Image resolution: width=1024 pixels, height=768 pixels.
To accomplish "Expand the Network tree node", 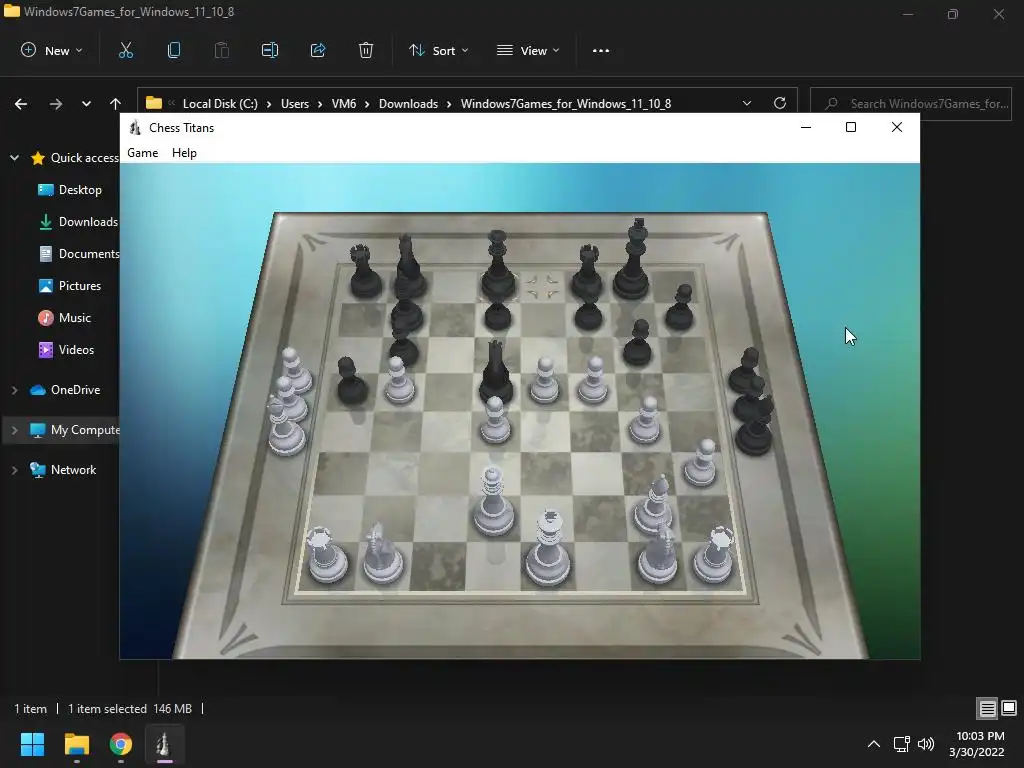I will click(14, 470).
